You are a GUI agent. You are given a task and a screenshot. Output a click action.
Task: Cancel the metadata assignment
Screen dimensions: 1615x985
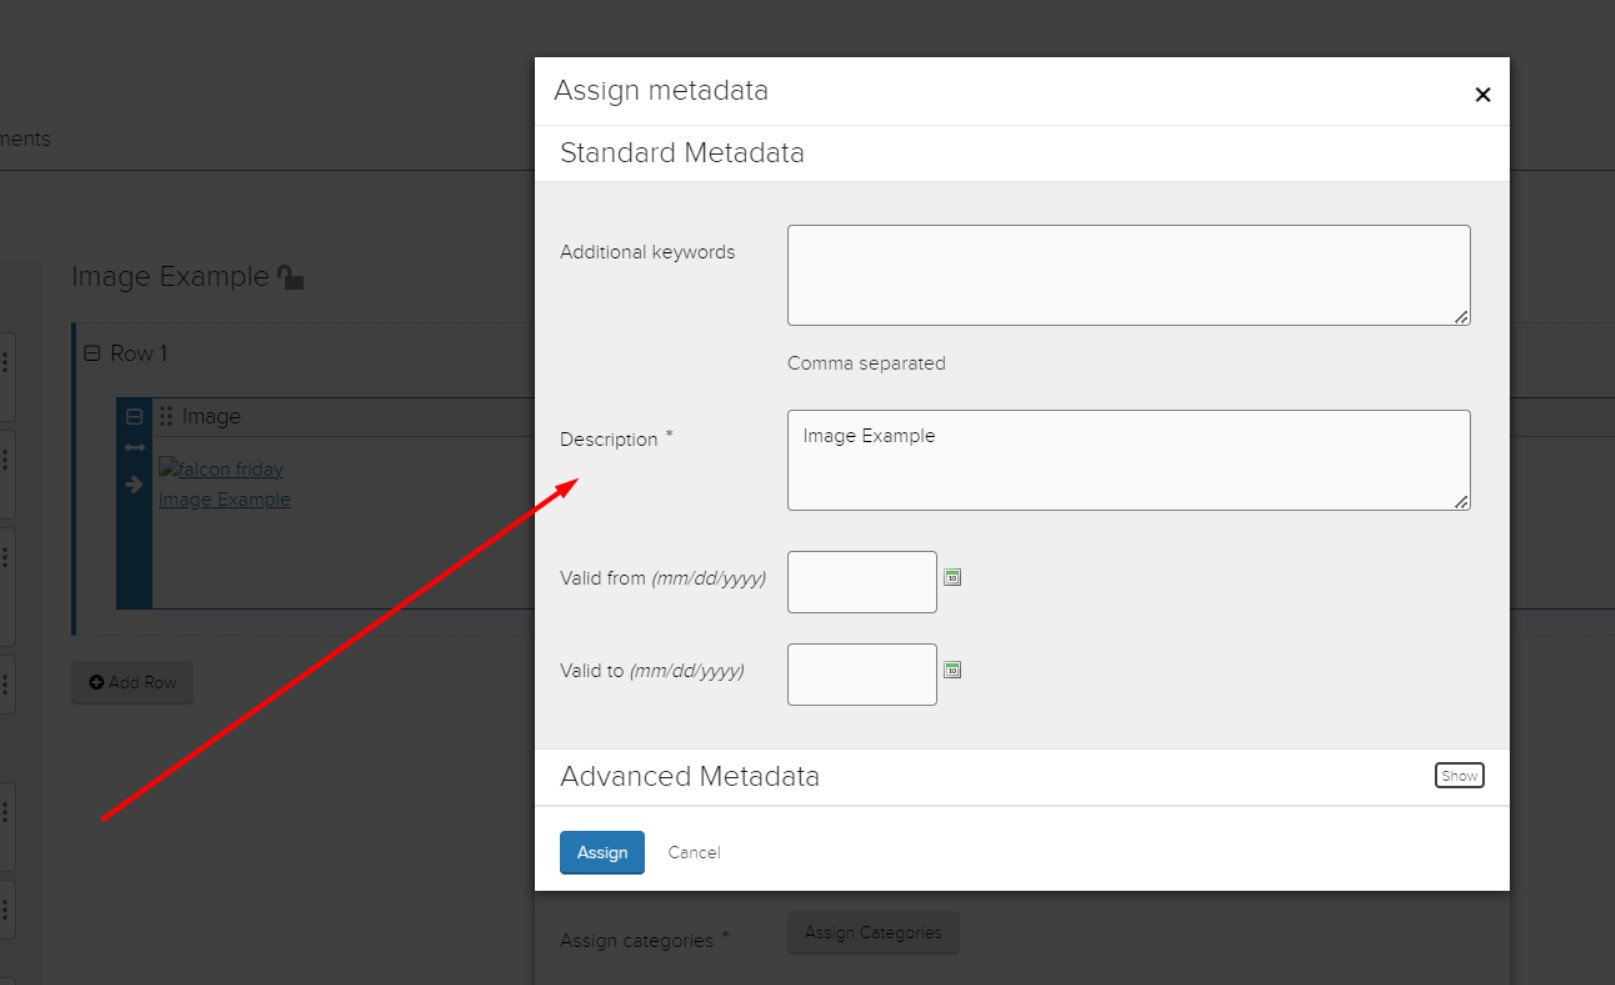[694, 852]
